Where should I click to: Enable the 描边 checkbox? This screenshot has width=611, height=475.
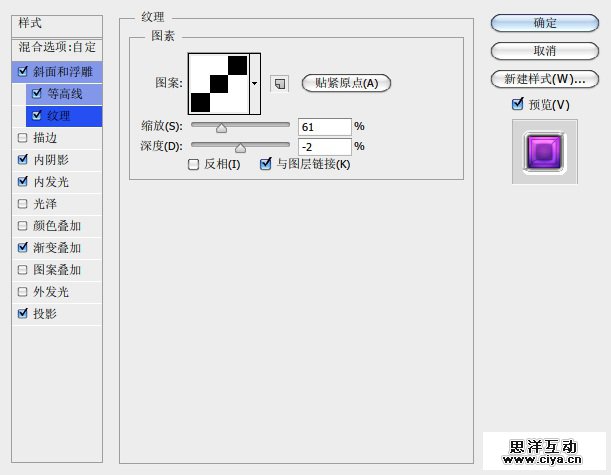23,138
